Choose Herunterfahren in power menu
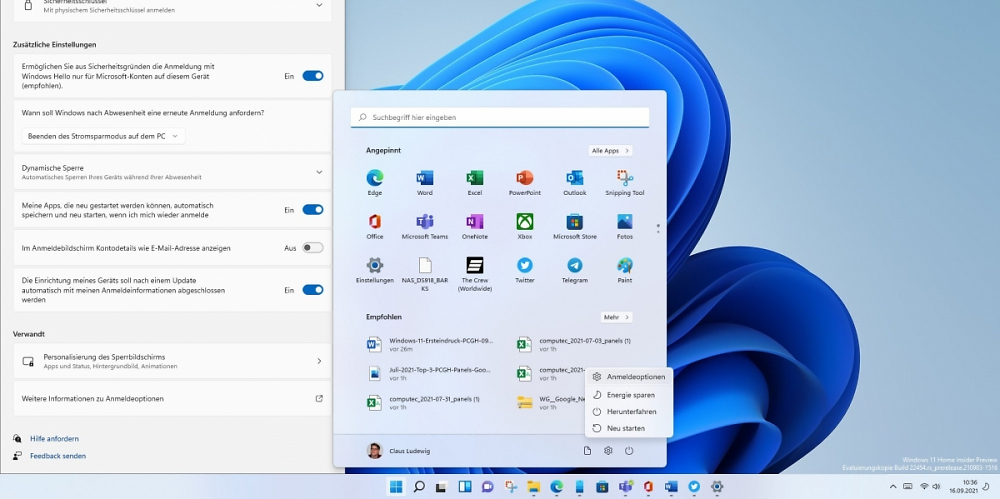The image size is (1000, 499). 629,412
